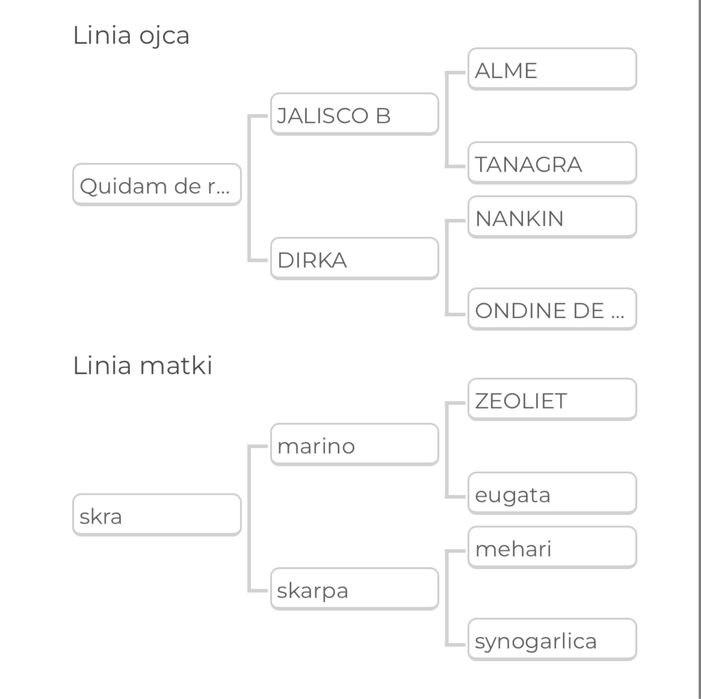
Task: Click the bracket connecting marino and skarpa
Action: point(249,518)
